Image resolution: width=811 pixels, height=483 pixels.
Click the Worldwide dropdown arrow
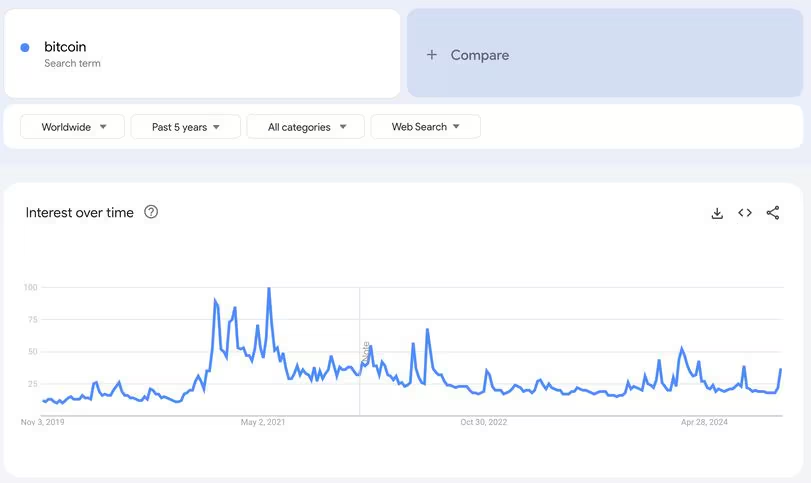point(103,127)
